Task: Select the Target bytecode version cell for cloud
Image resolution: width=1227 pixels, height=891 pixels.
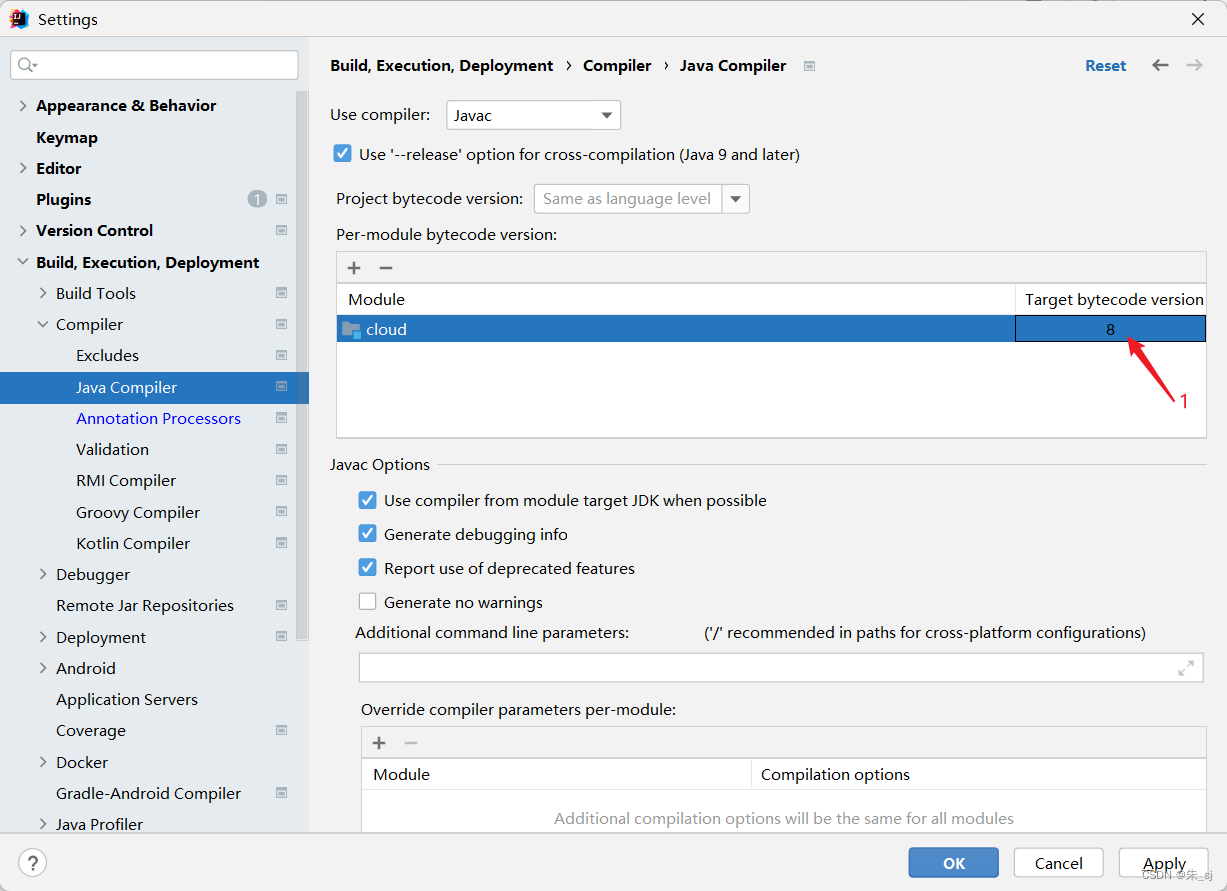Action: [x=1110, y=328]
